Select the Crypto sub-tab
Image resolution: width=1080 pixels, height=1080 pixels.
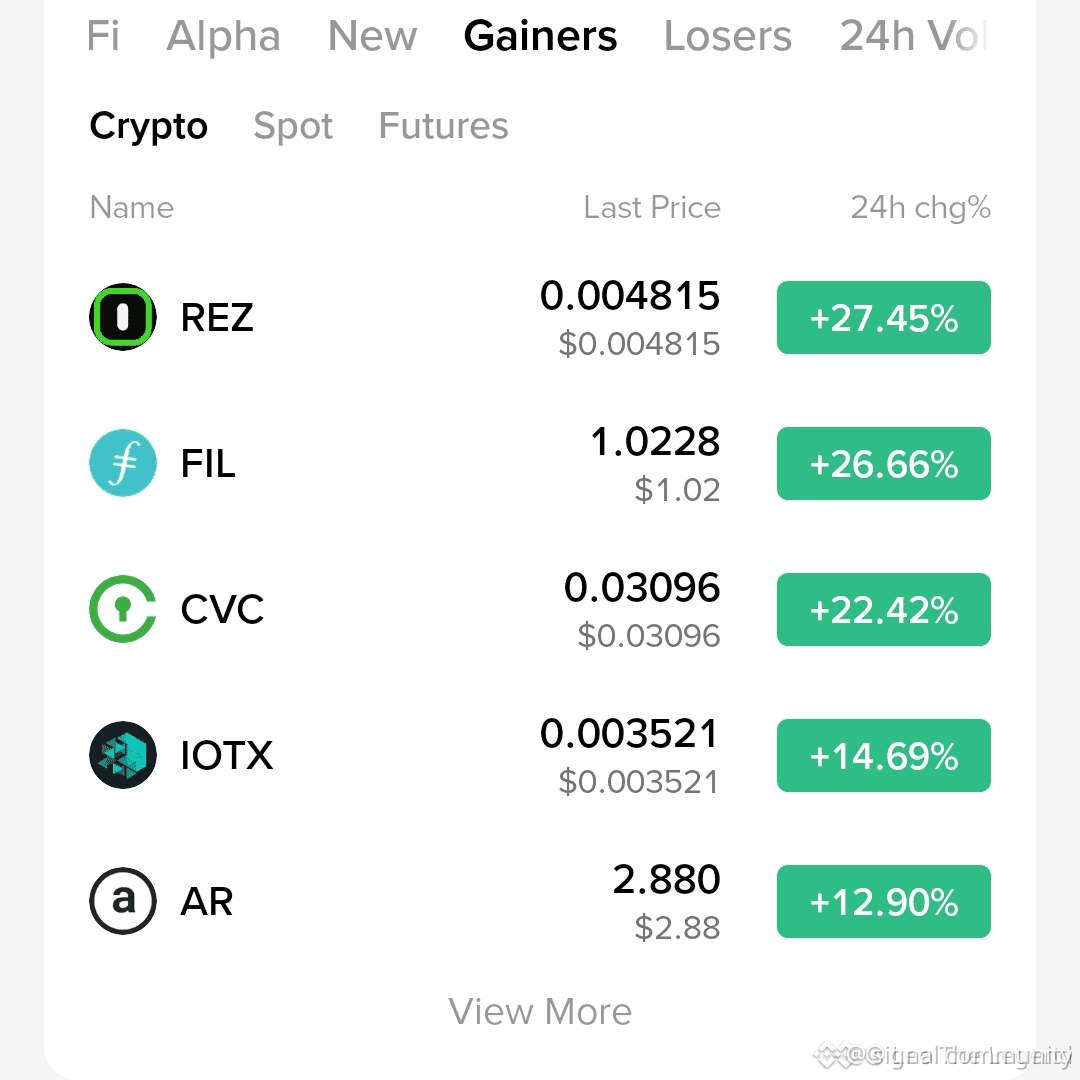tap(148, 126)
